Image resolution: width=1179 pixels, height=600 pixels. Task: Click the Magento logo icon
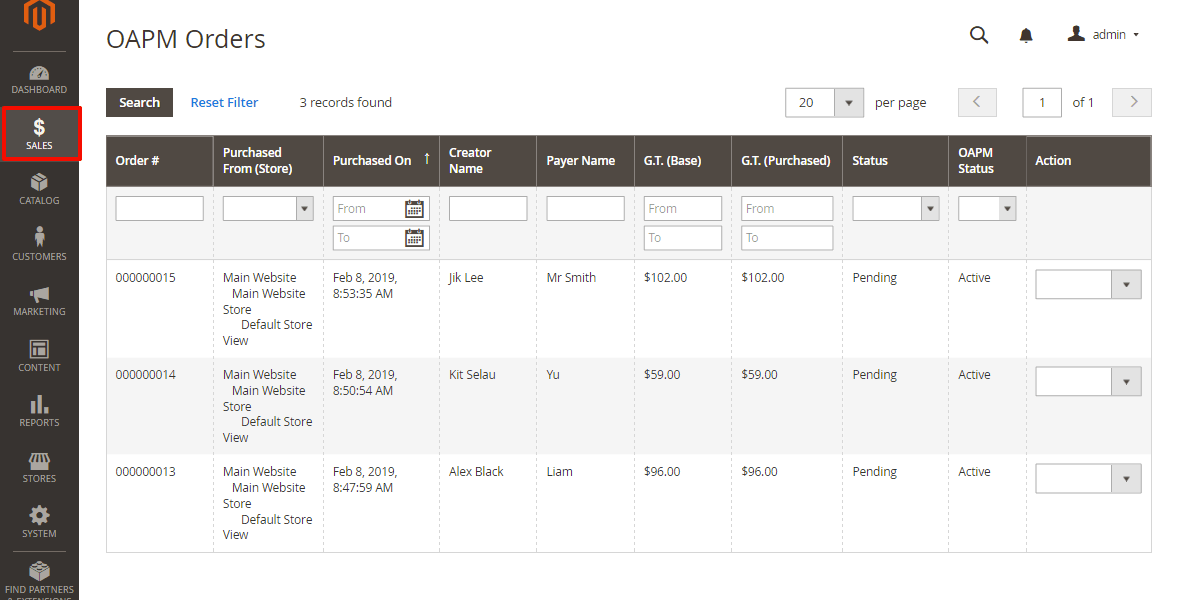click(x=39, y=18)
